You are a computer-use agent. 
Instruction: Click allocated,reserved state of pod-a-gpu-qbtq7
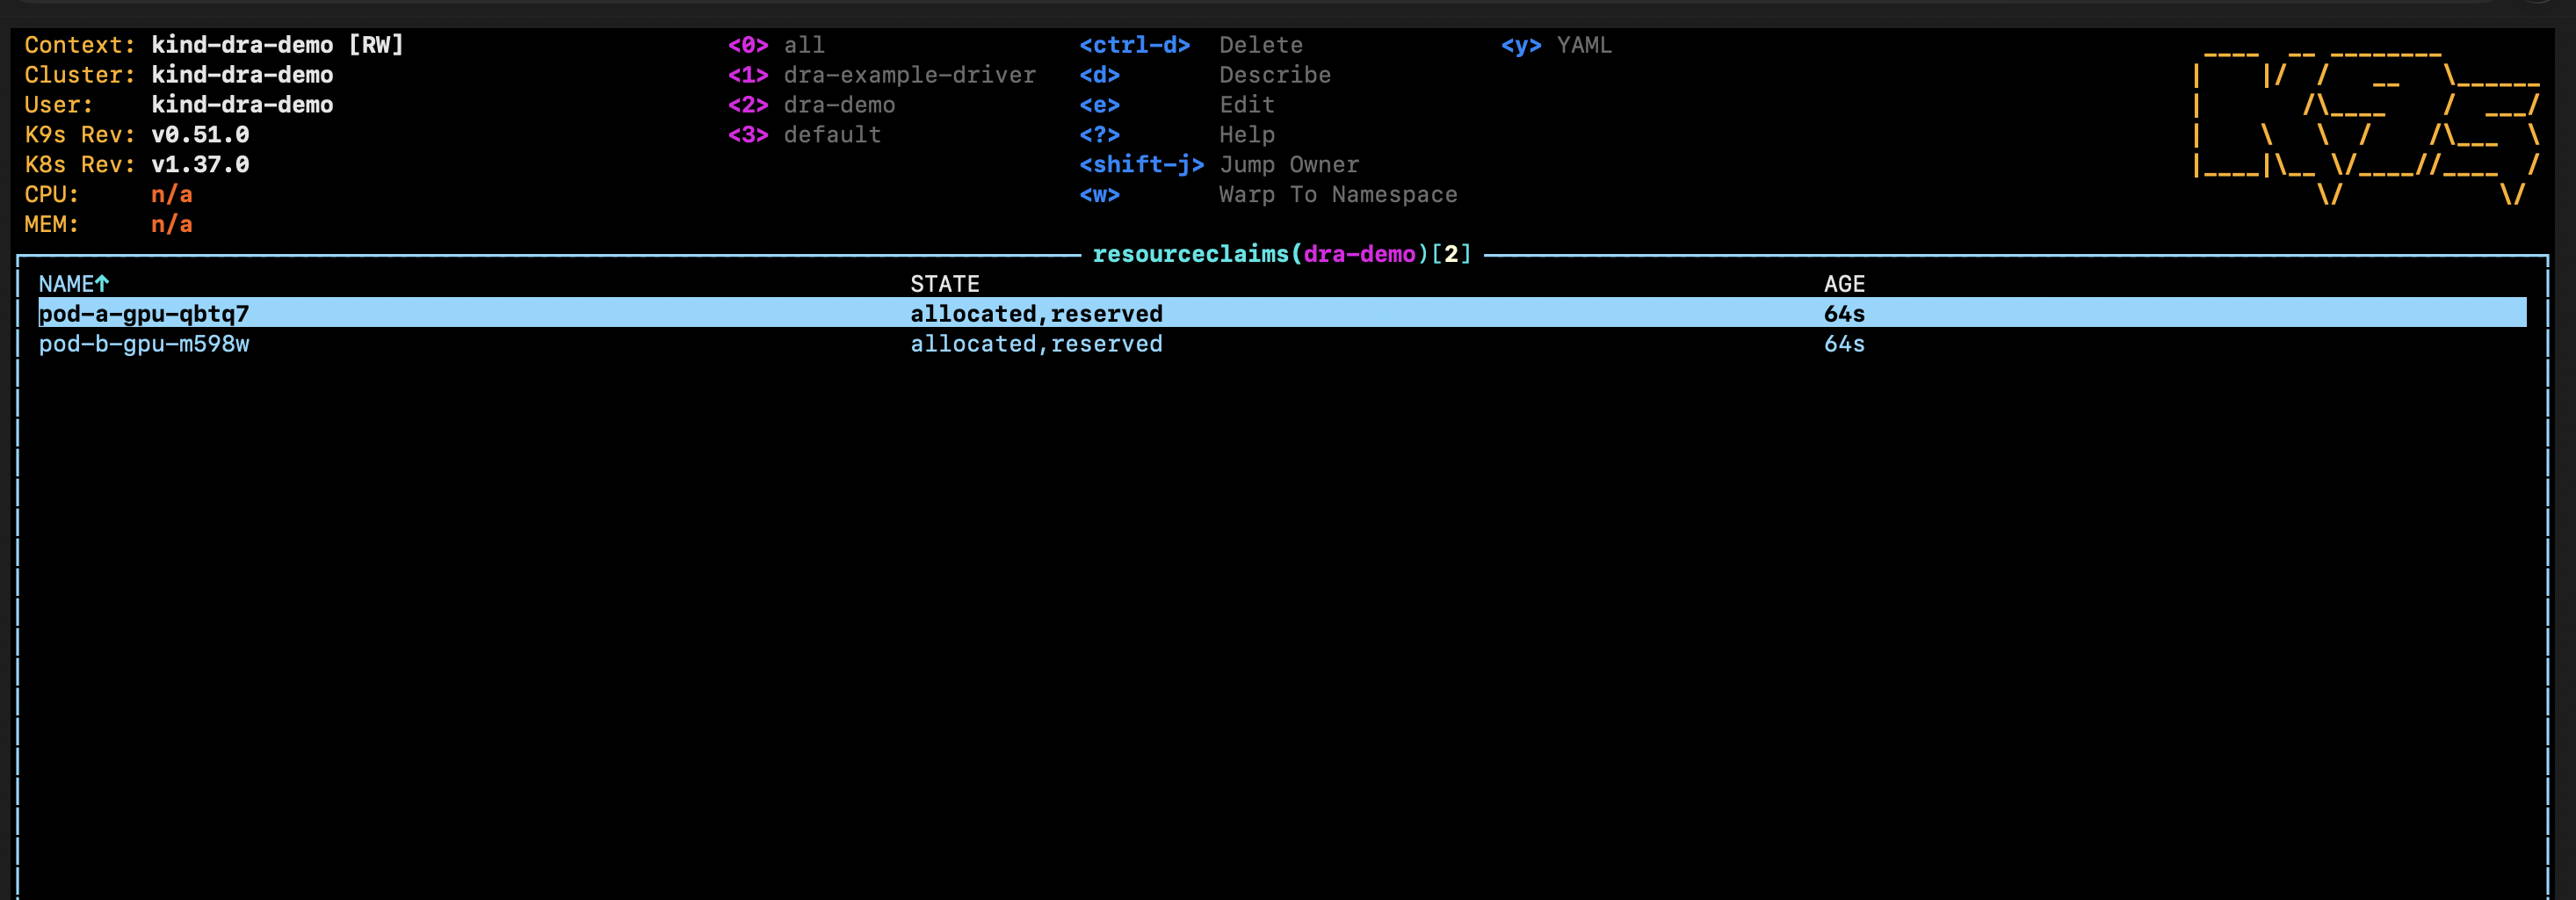[x=1036, y=314]
